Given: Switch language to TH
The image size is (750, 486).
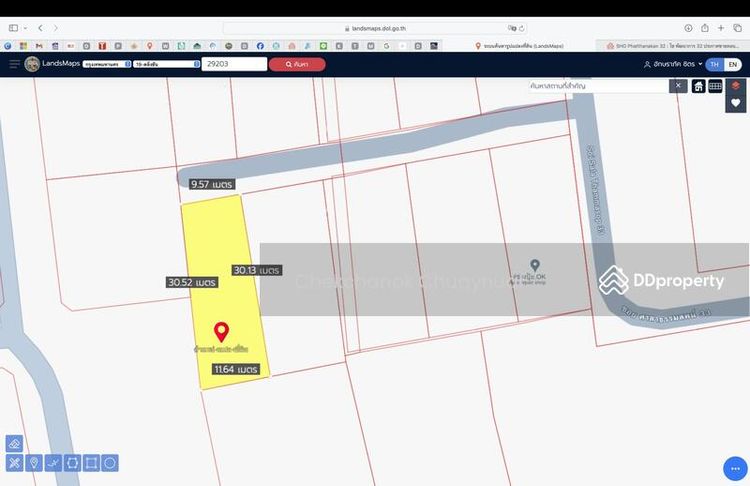Looking at the screenshot, I should coord(712,64).
